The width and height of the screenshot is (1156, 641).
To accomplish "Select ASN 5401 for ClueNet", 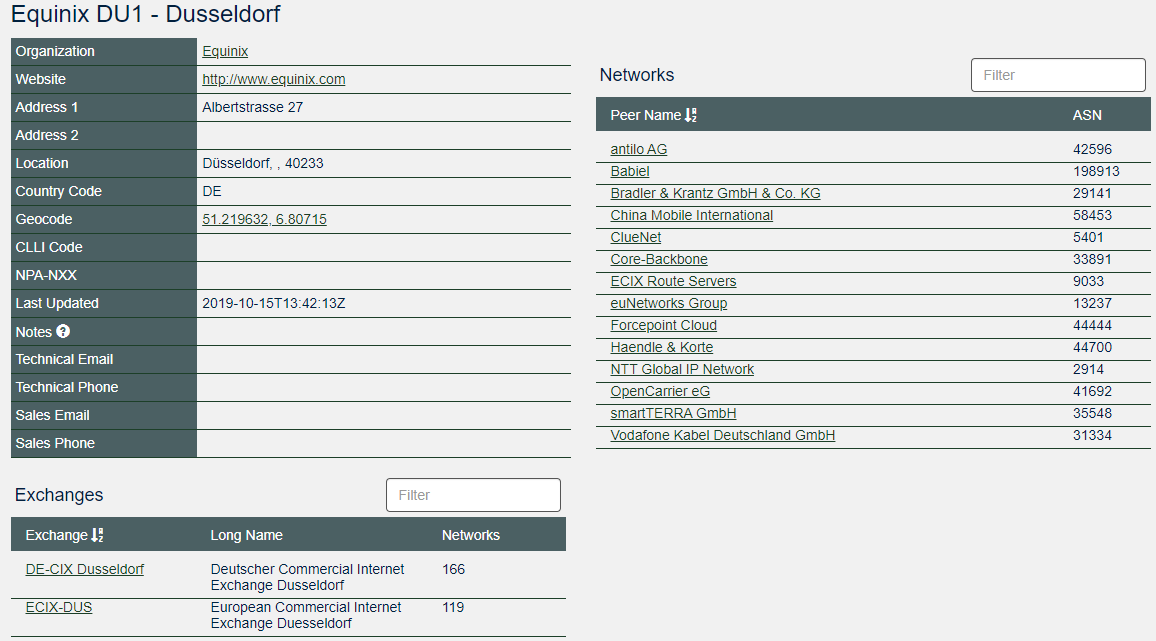I will pos(1088,238).
